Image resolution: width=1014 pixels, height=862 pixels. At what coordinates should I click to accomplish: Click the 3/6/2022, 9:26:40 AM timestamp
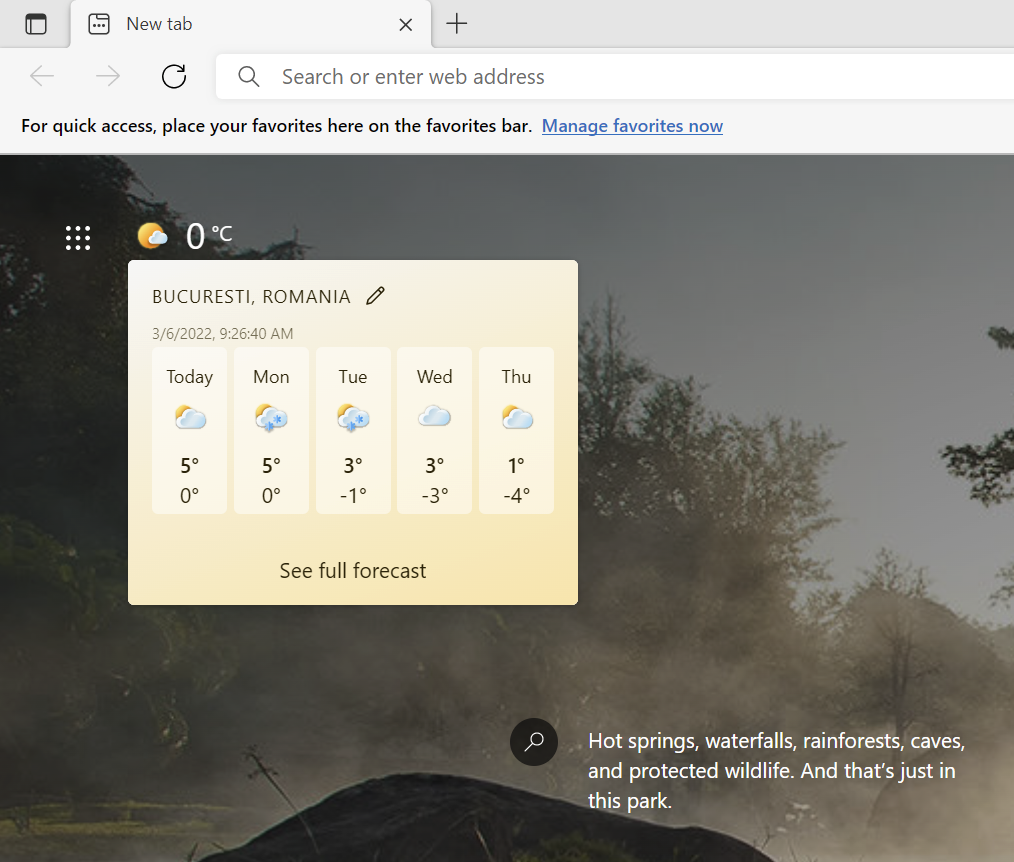coord(222,334)
